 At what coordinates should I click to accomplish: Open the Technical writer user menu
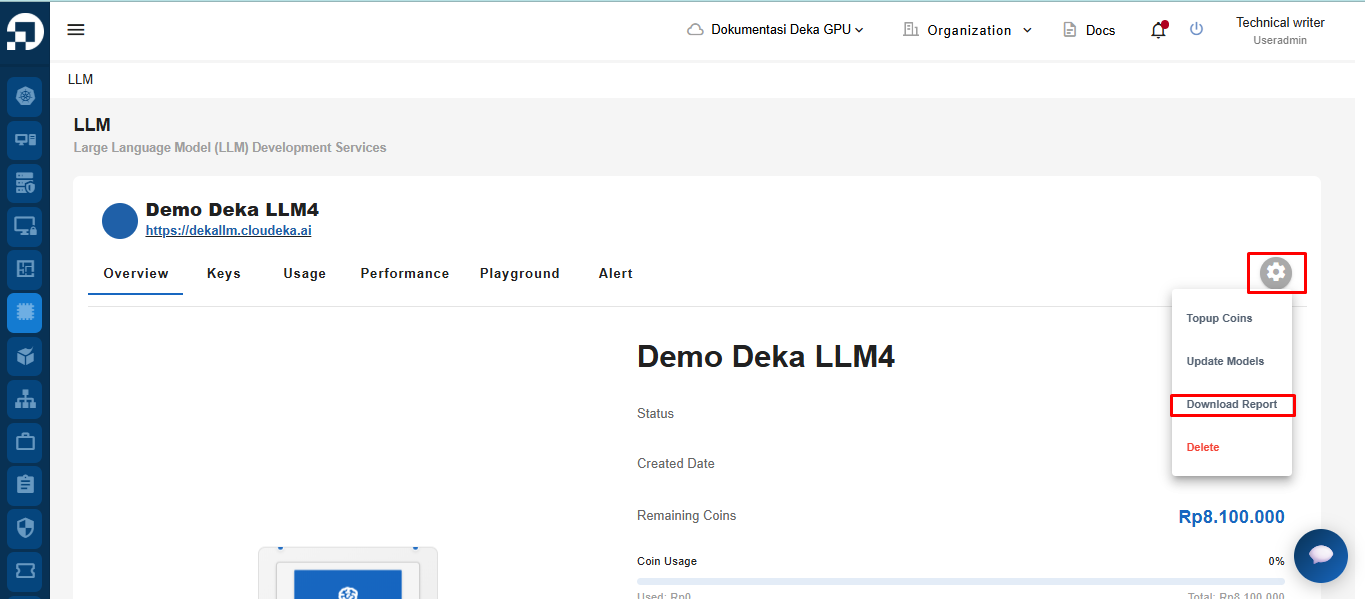click(1279, 30)
